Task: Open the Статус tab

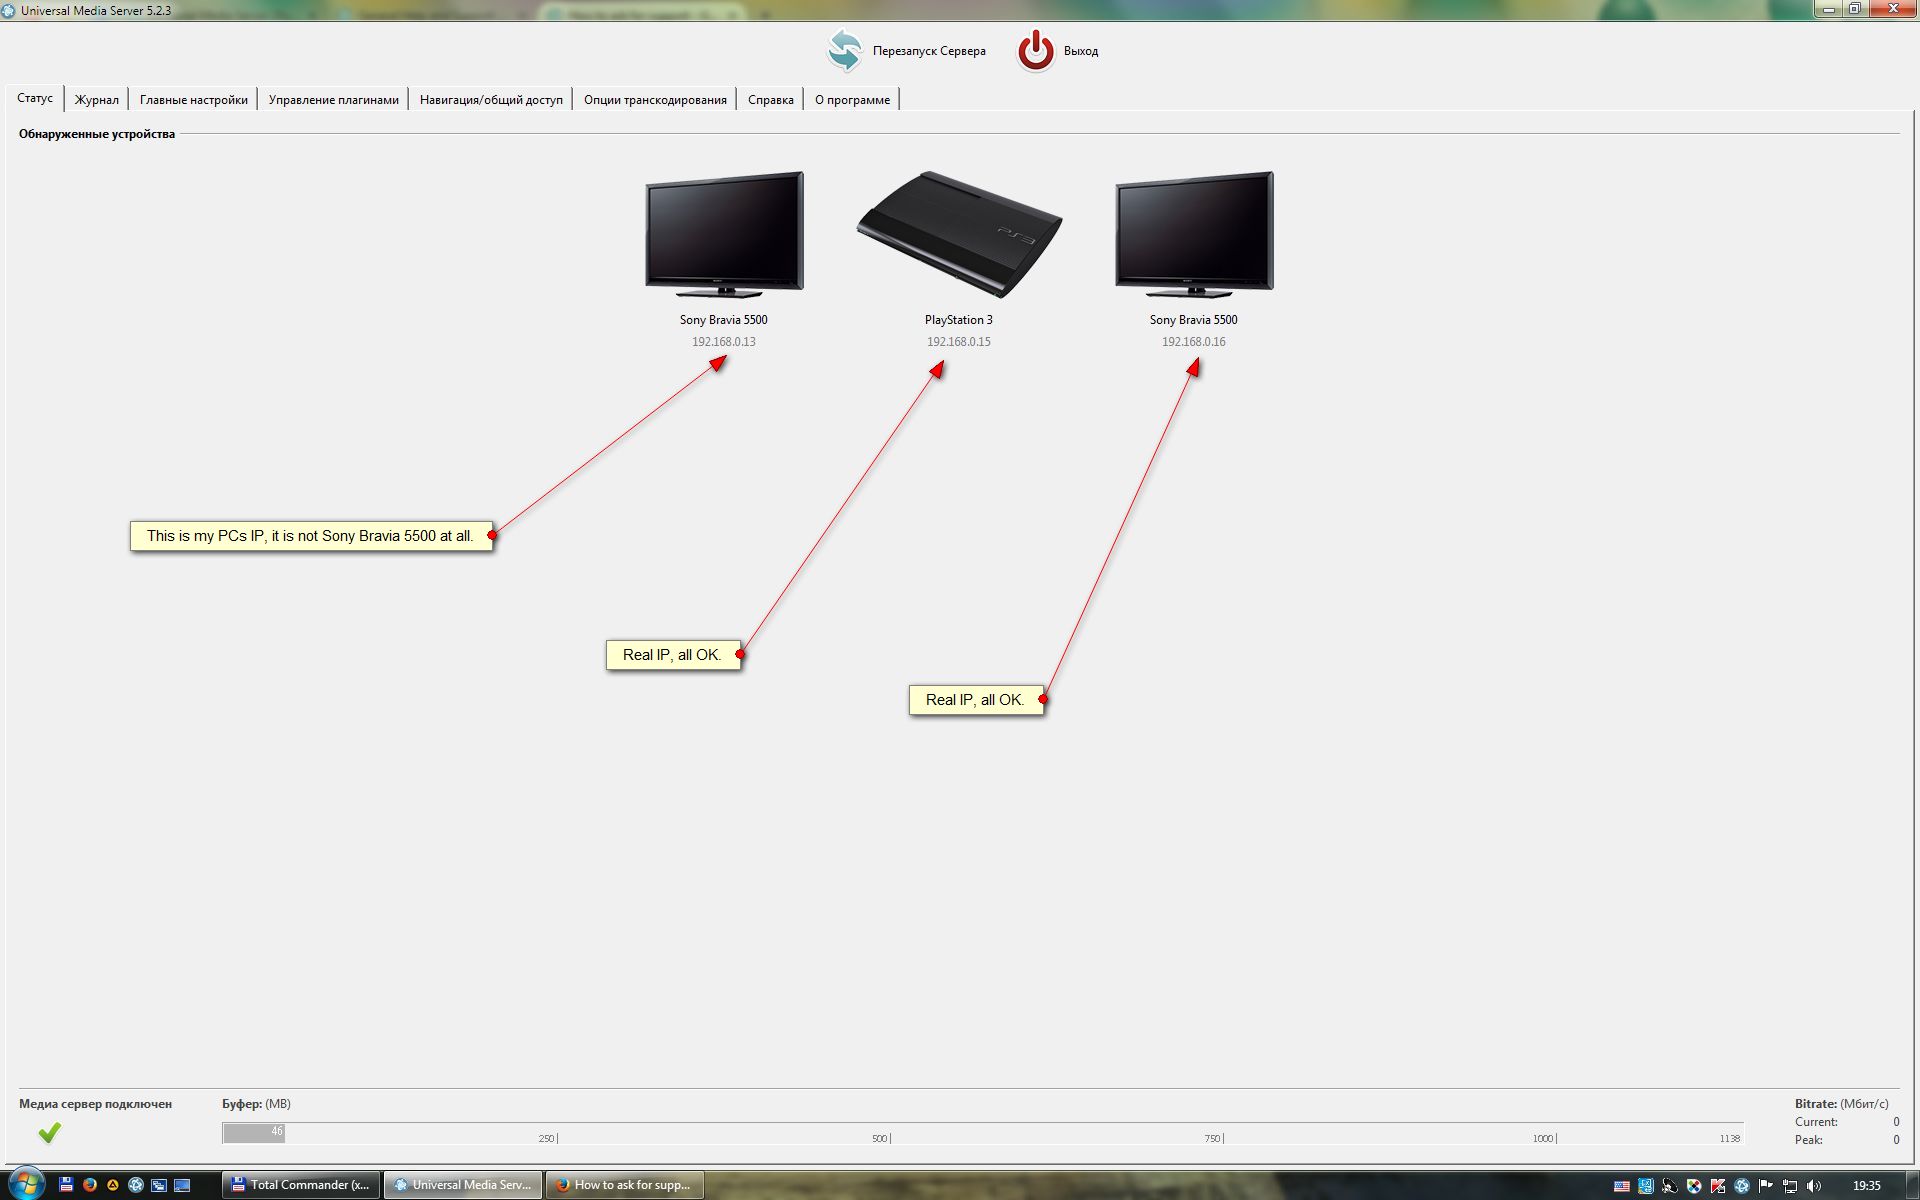Action: tap(35, 98)
